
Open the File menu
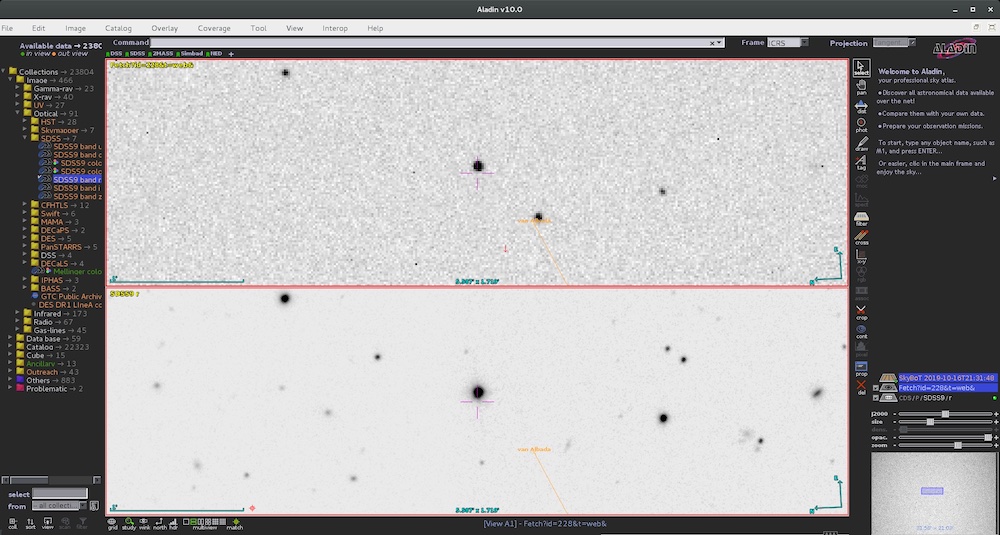(7, 28)
